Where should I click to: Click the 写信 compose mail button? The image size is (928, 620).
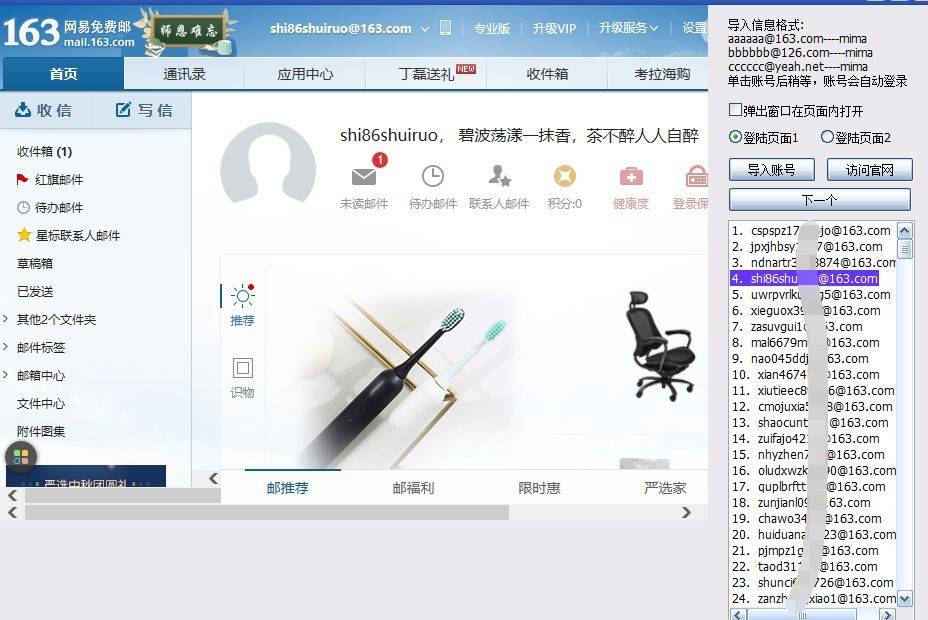point(144,110)
